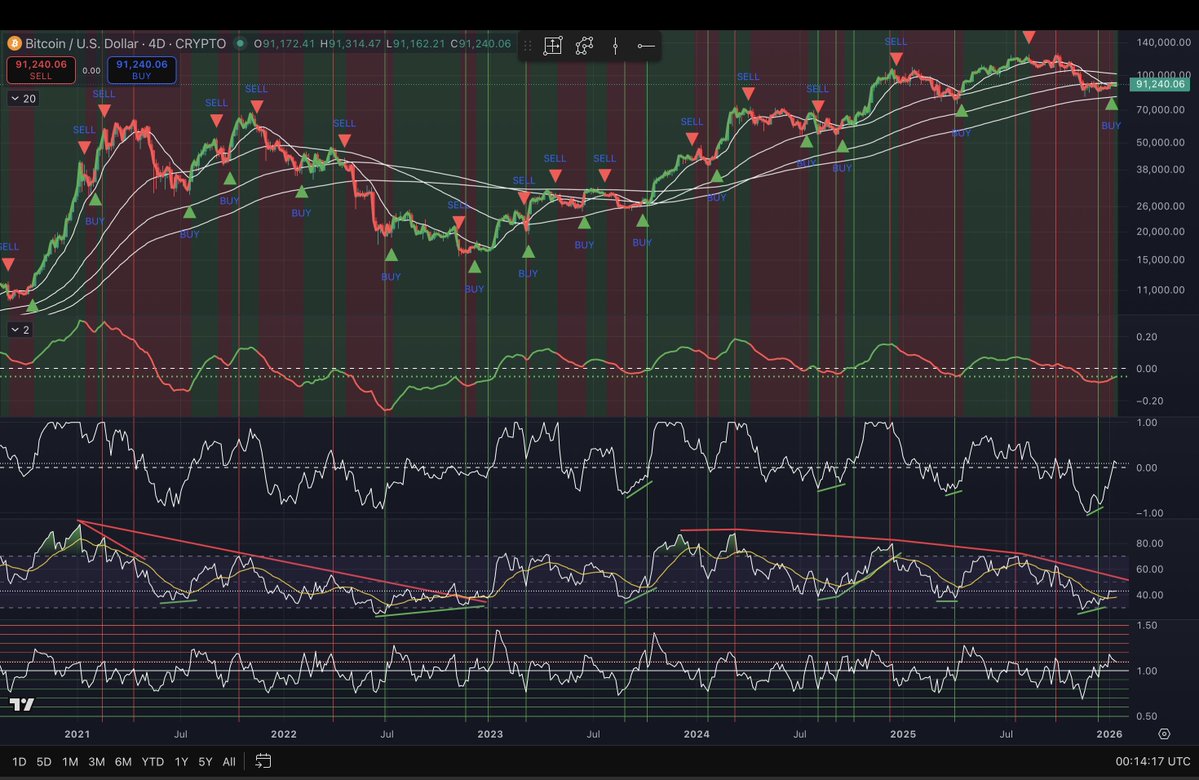Click the 60.00 RSI scale label
This screenshot has width=1199, height=780.
click(1149, 569)
